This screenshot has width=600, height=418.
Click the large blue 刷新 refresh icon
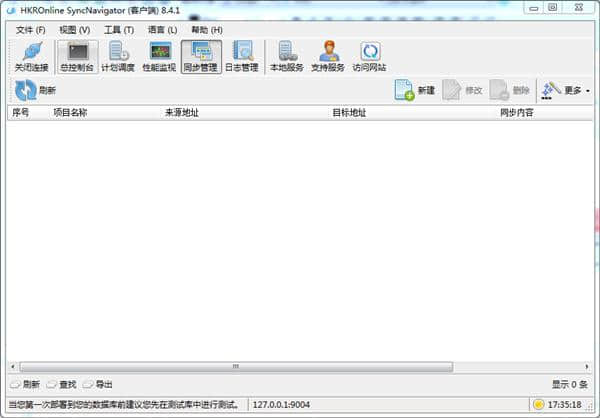pos(26,90)
